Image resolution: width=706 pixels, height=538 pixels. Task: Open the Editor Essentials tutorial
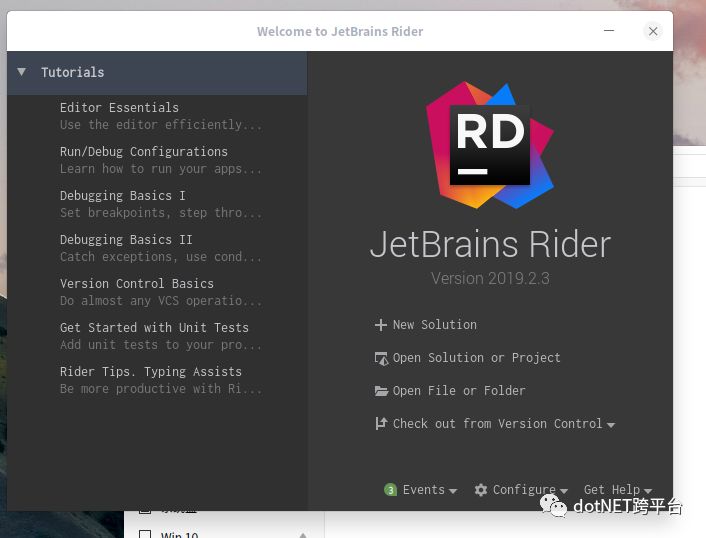[x=119, y=108]
